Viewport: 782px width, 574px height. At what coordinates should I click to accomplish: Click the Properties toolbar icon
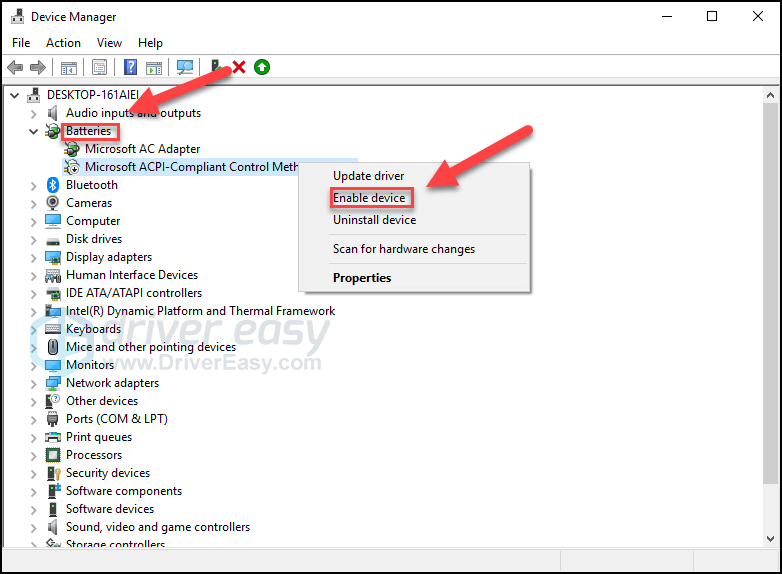pyautogui.click(x=99, y=67)
